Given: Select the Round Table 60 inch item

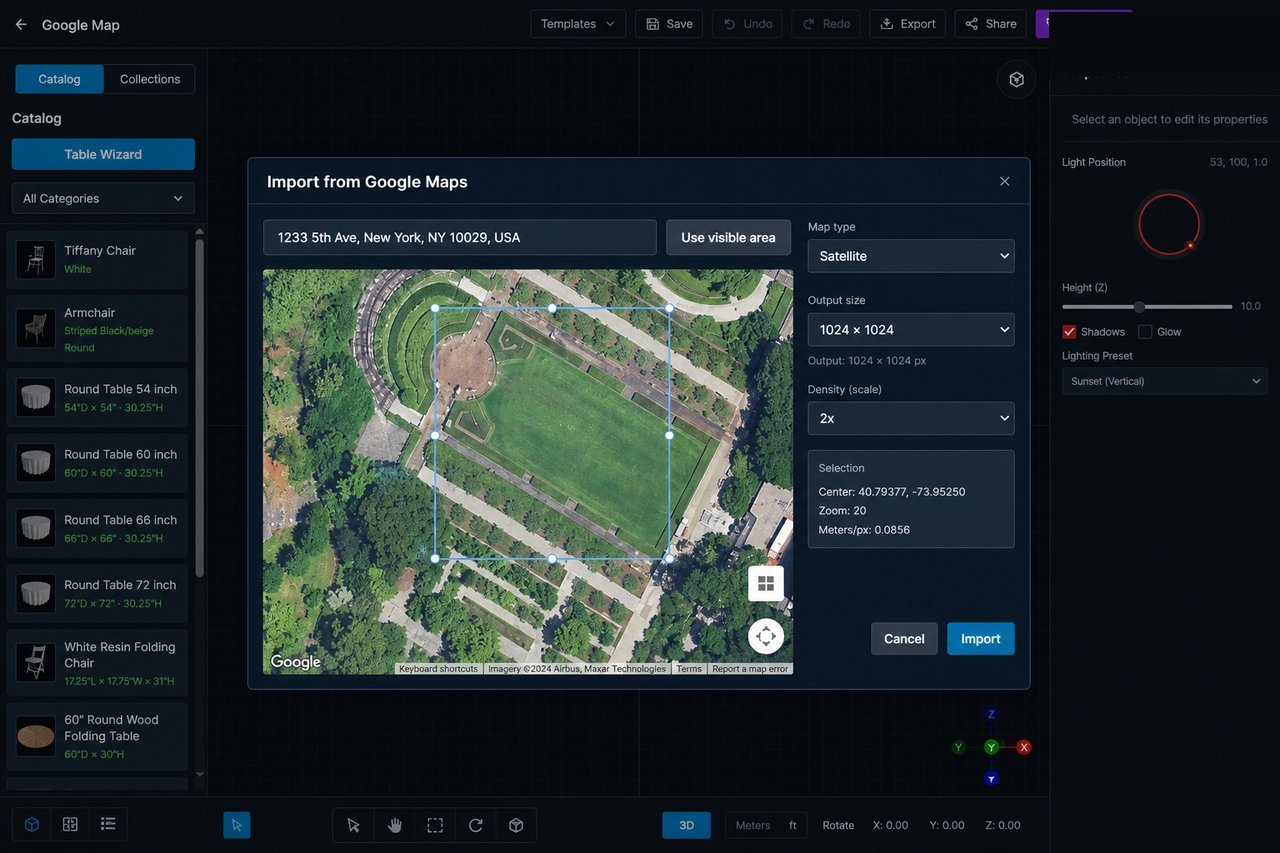Looking at the screenshot, I should point(97,463).
